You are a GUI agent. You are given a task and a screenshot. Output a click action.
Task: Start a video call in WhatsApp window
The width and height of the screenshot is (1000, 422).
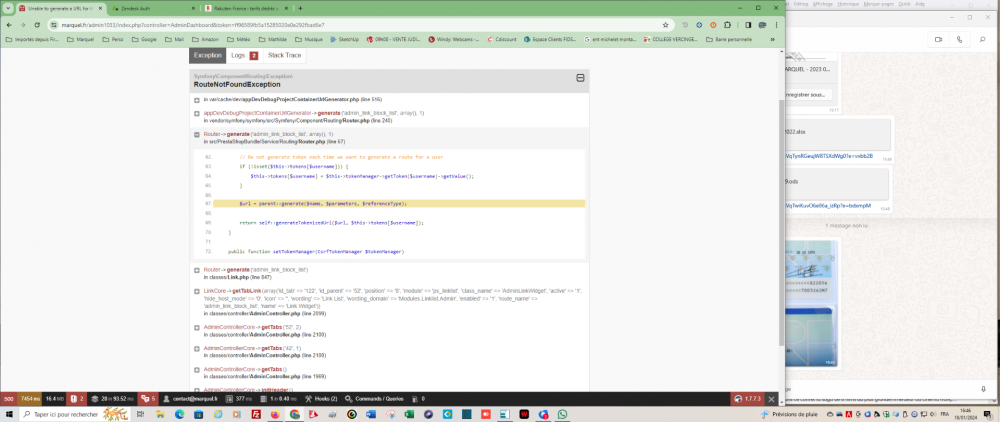coord(938,40)
